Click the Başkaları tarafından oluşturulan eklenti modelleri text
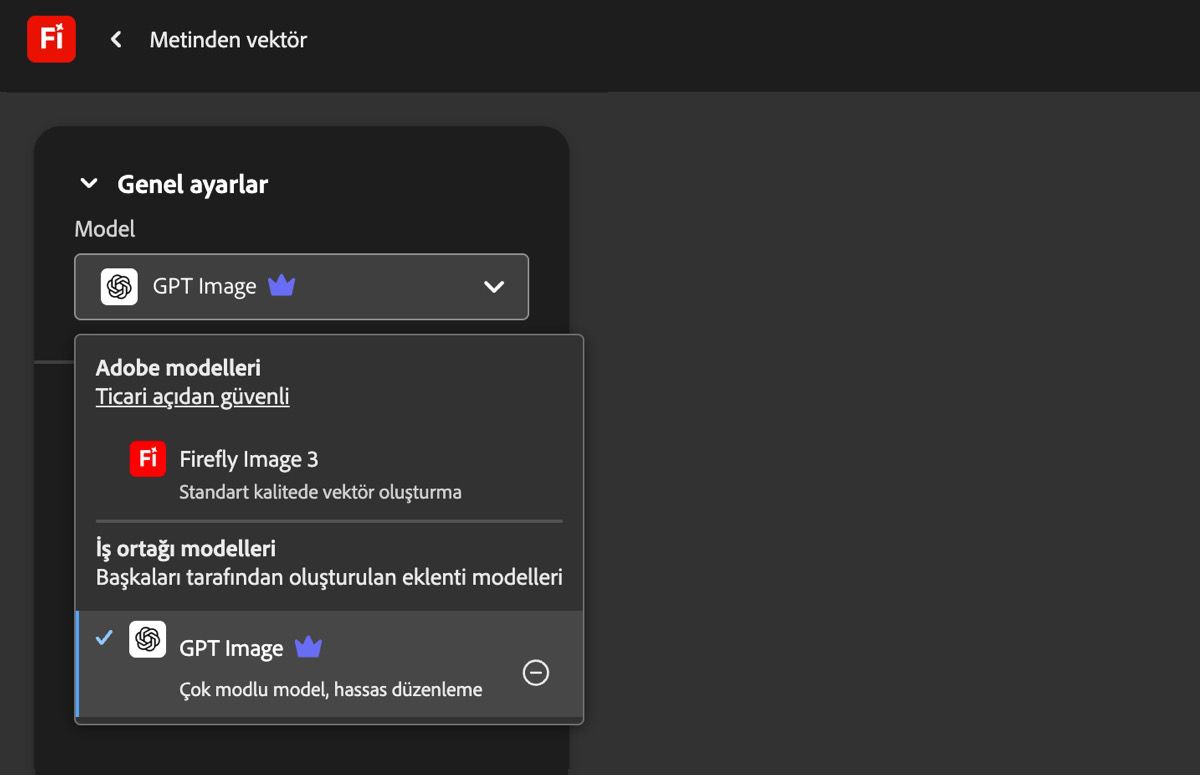Image resolution: width=1200 pixels, height=775 pixels. click(x=329, y=578)
